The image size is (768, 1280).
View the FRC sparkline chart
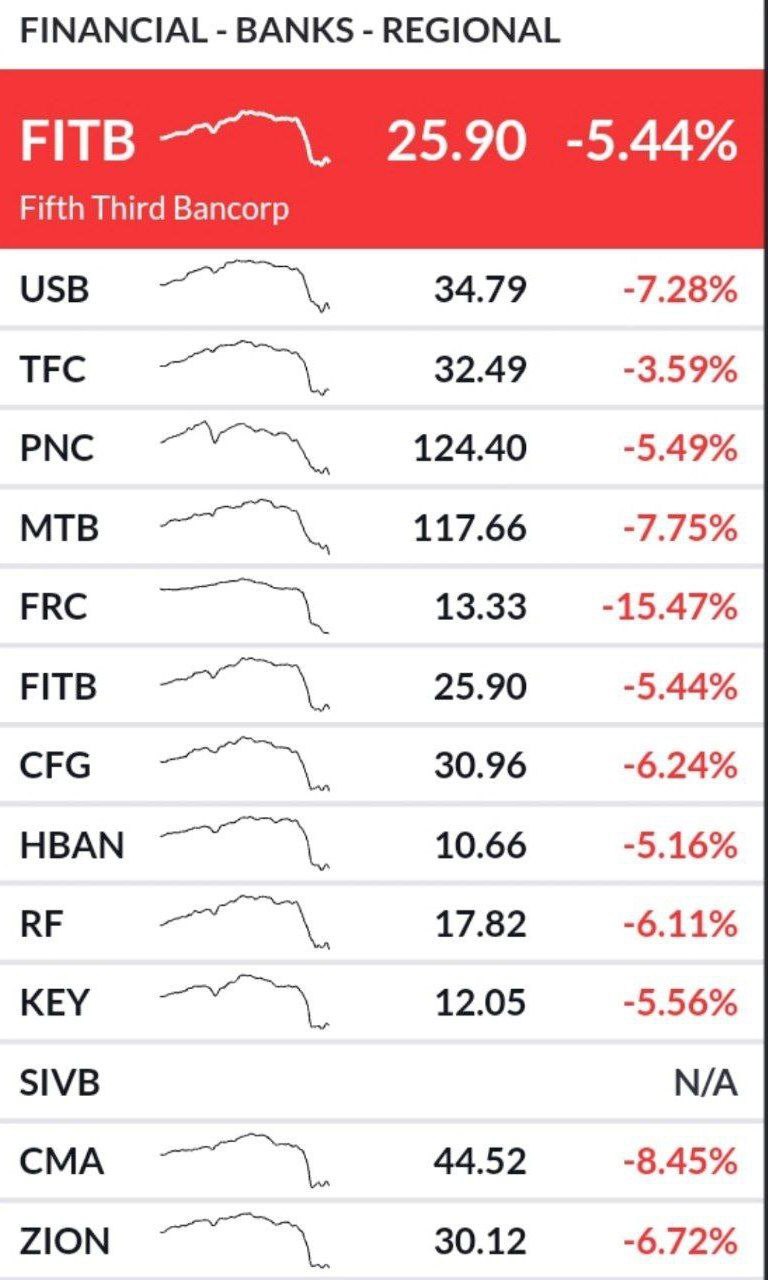(x=244, y=603)
